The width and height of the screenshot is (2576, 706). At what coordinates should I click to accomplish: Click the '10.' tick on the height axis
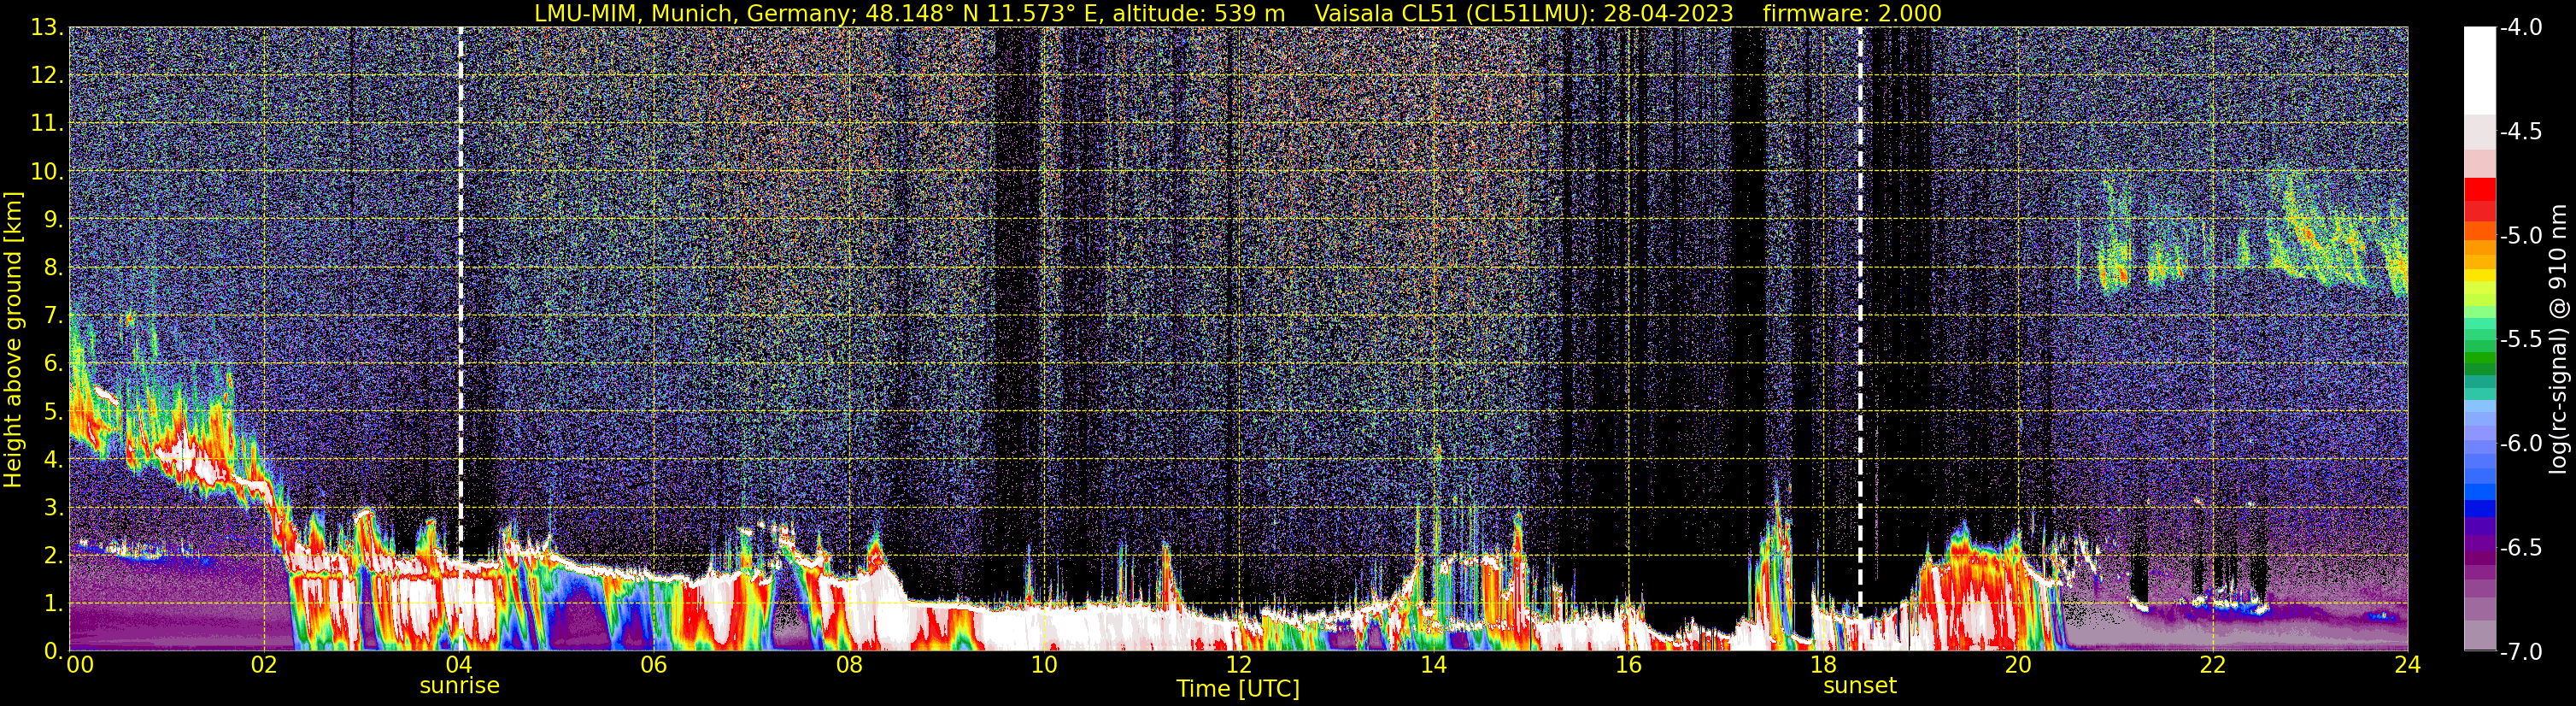[x=47, y=171]
